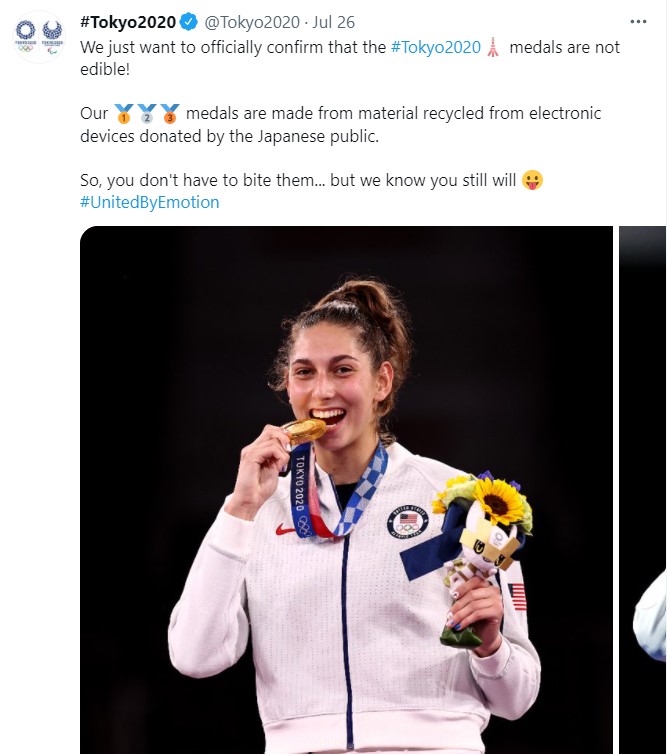Click the silver medal emoji
This screenshot has width=667, height=754.
tap(147, 113)
